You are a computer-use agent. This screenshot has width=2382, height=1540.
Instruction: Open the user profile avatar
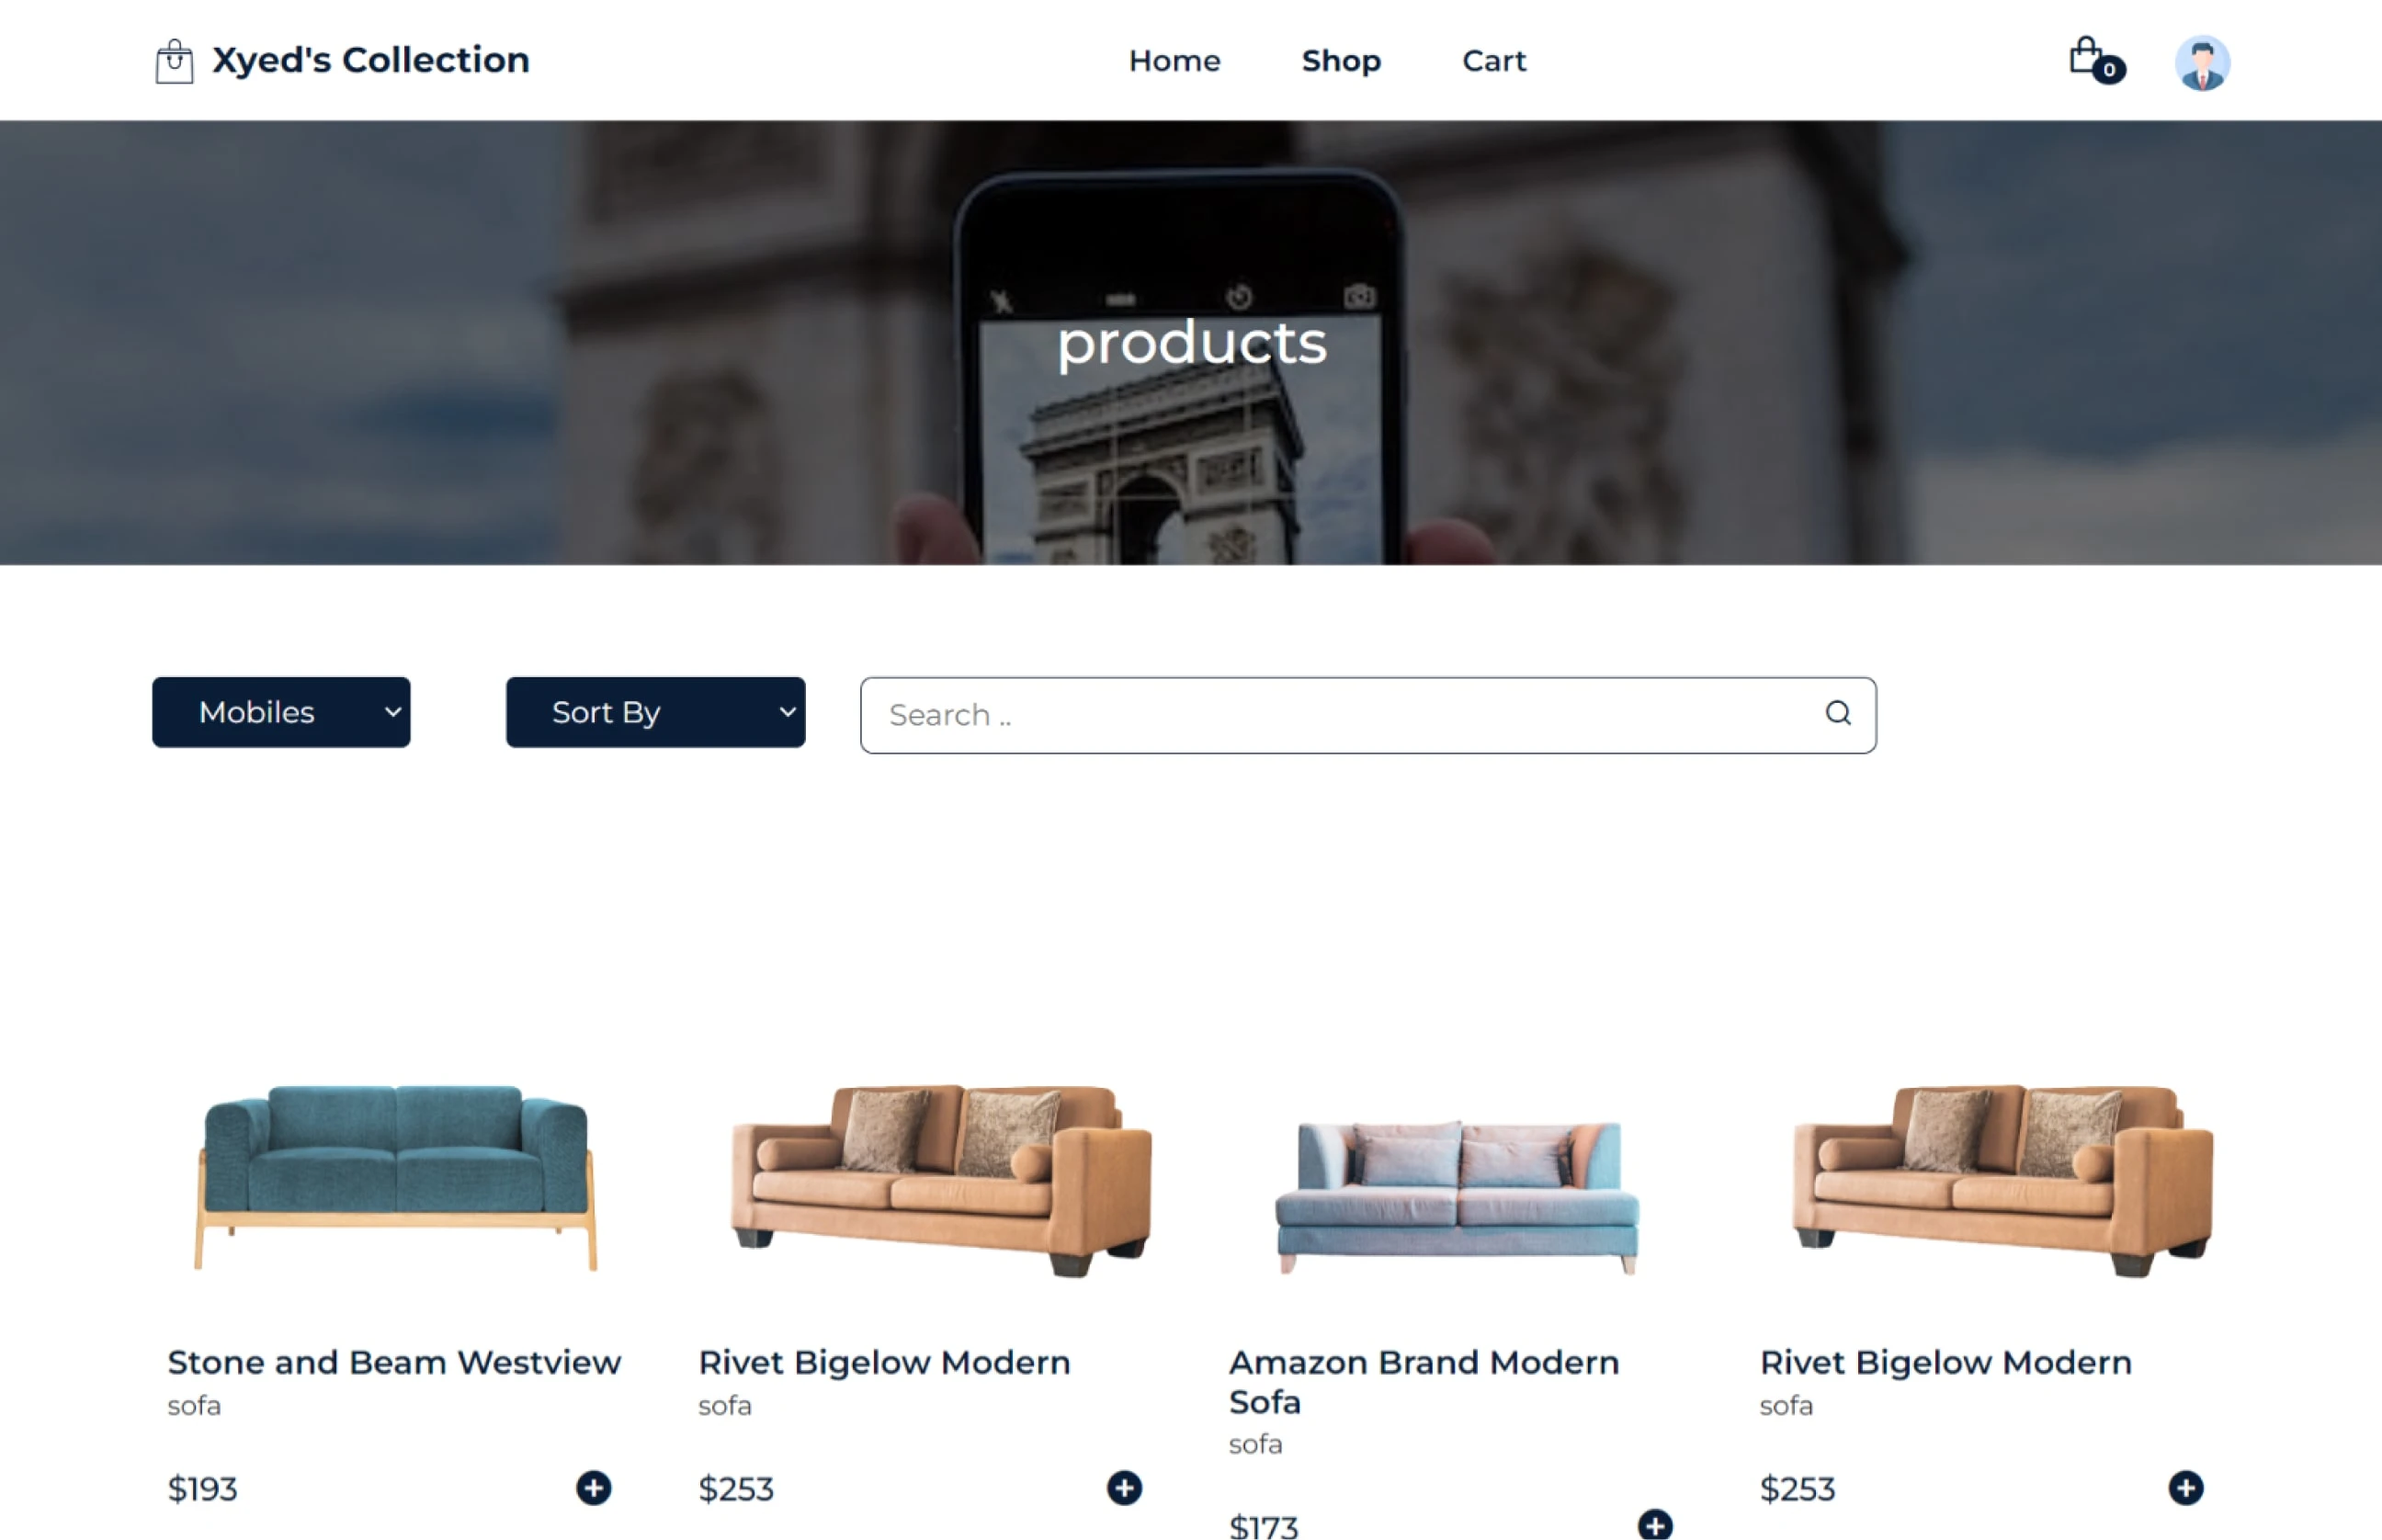[x=2202, y=62]
